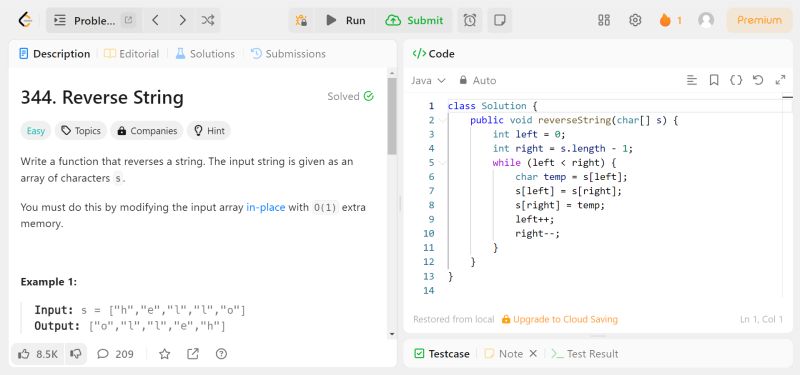Open the debugger bug icon
Viewport: 800px width, 375px height.
(302, 20)
